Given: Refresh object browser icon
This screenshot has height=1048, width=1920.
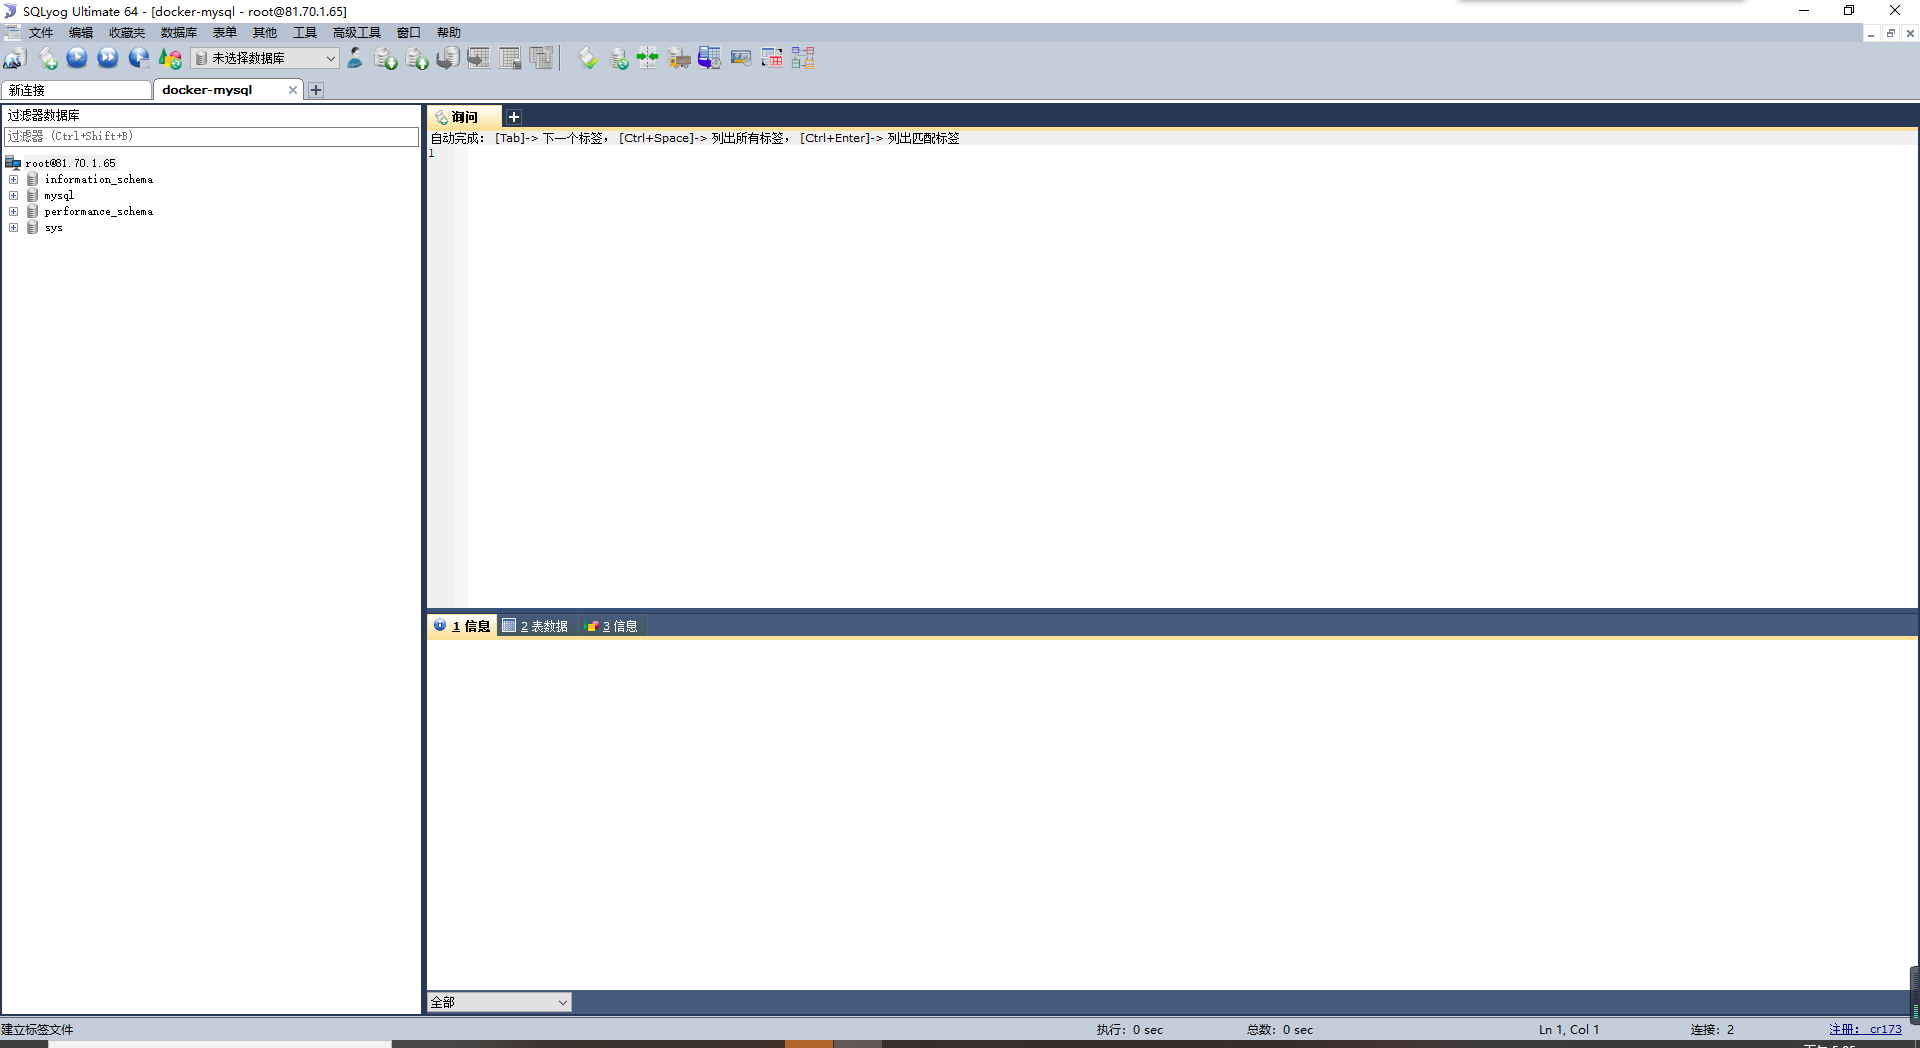Looking at the screenshot, I should (170, 58).
